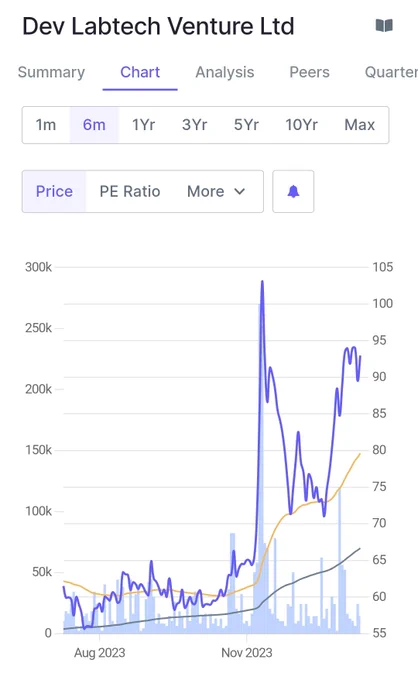The width and height of the screenshot is (418, 680).
Task: Switch chart to 3Yr range
Action: coord(194,125)
